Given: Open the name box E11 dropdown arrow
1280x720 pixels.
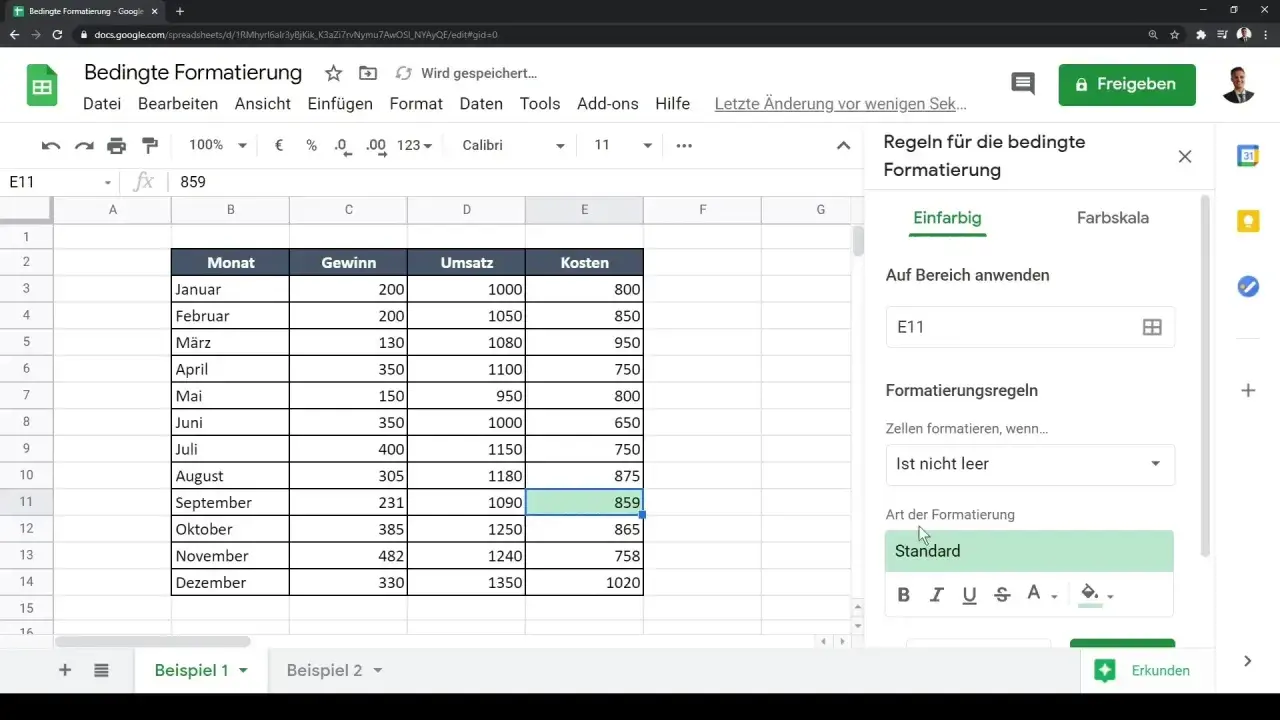Looking at the screenshot, I should point(108,182).
